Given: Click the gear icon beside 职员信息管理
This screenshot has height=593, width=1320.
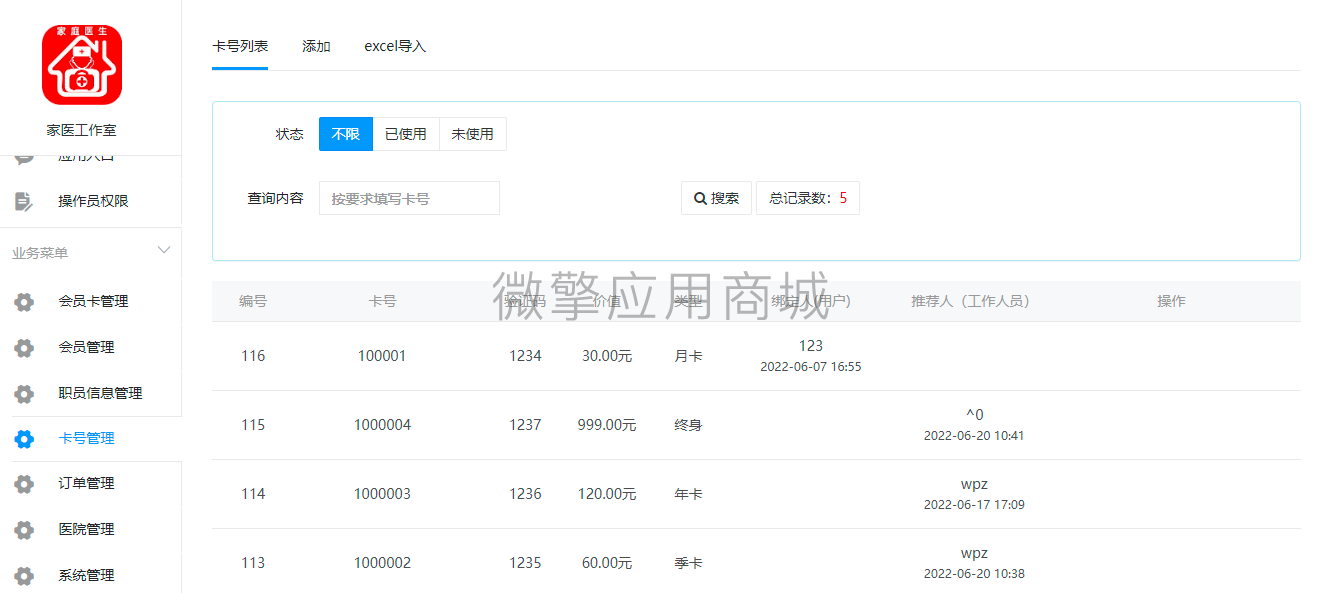Looking at the screenshot, I should (24, 394).
